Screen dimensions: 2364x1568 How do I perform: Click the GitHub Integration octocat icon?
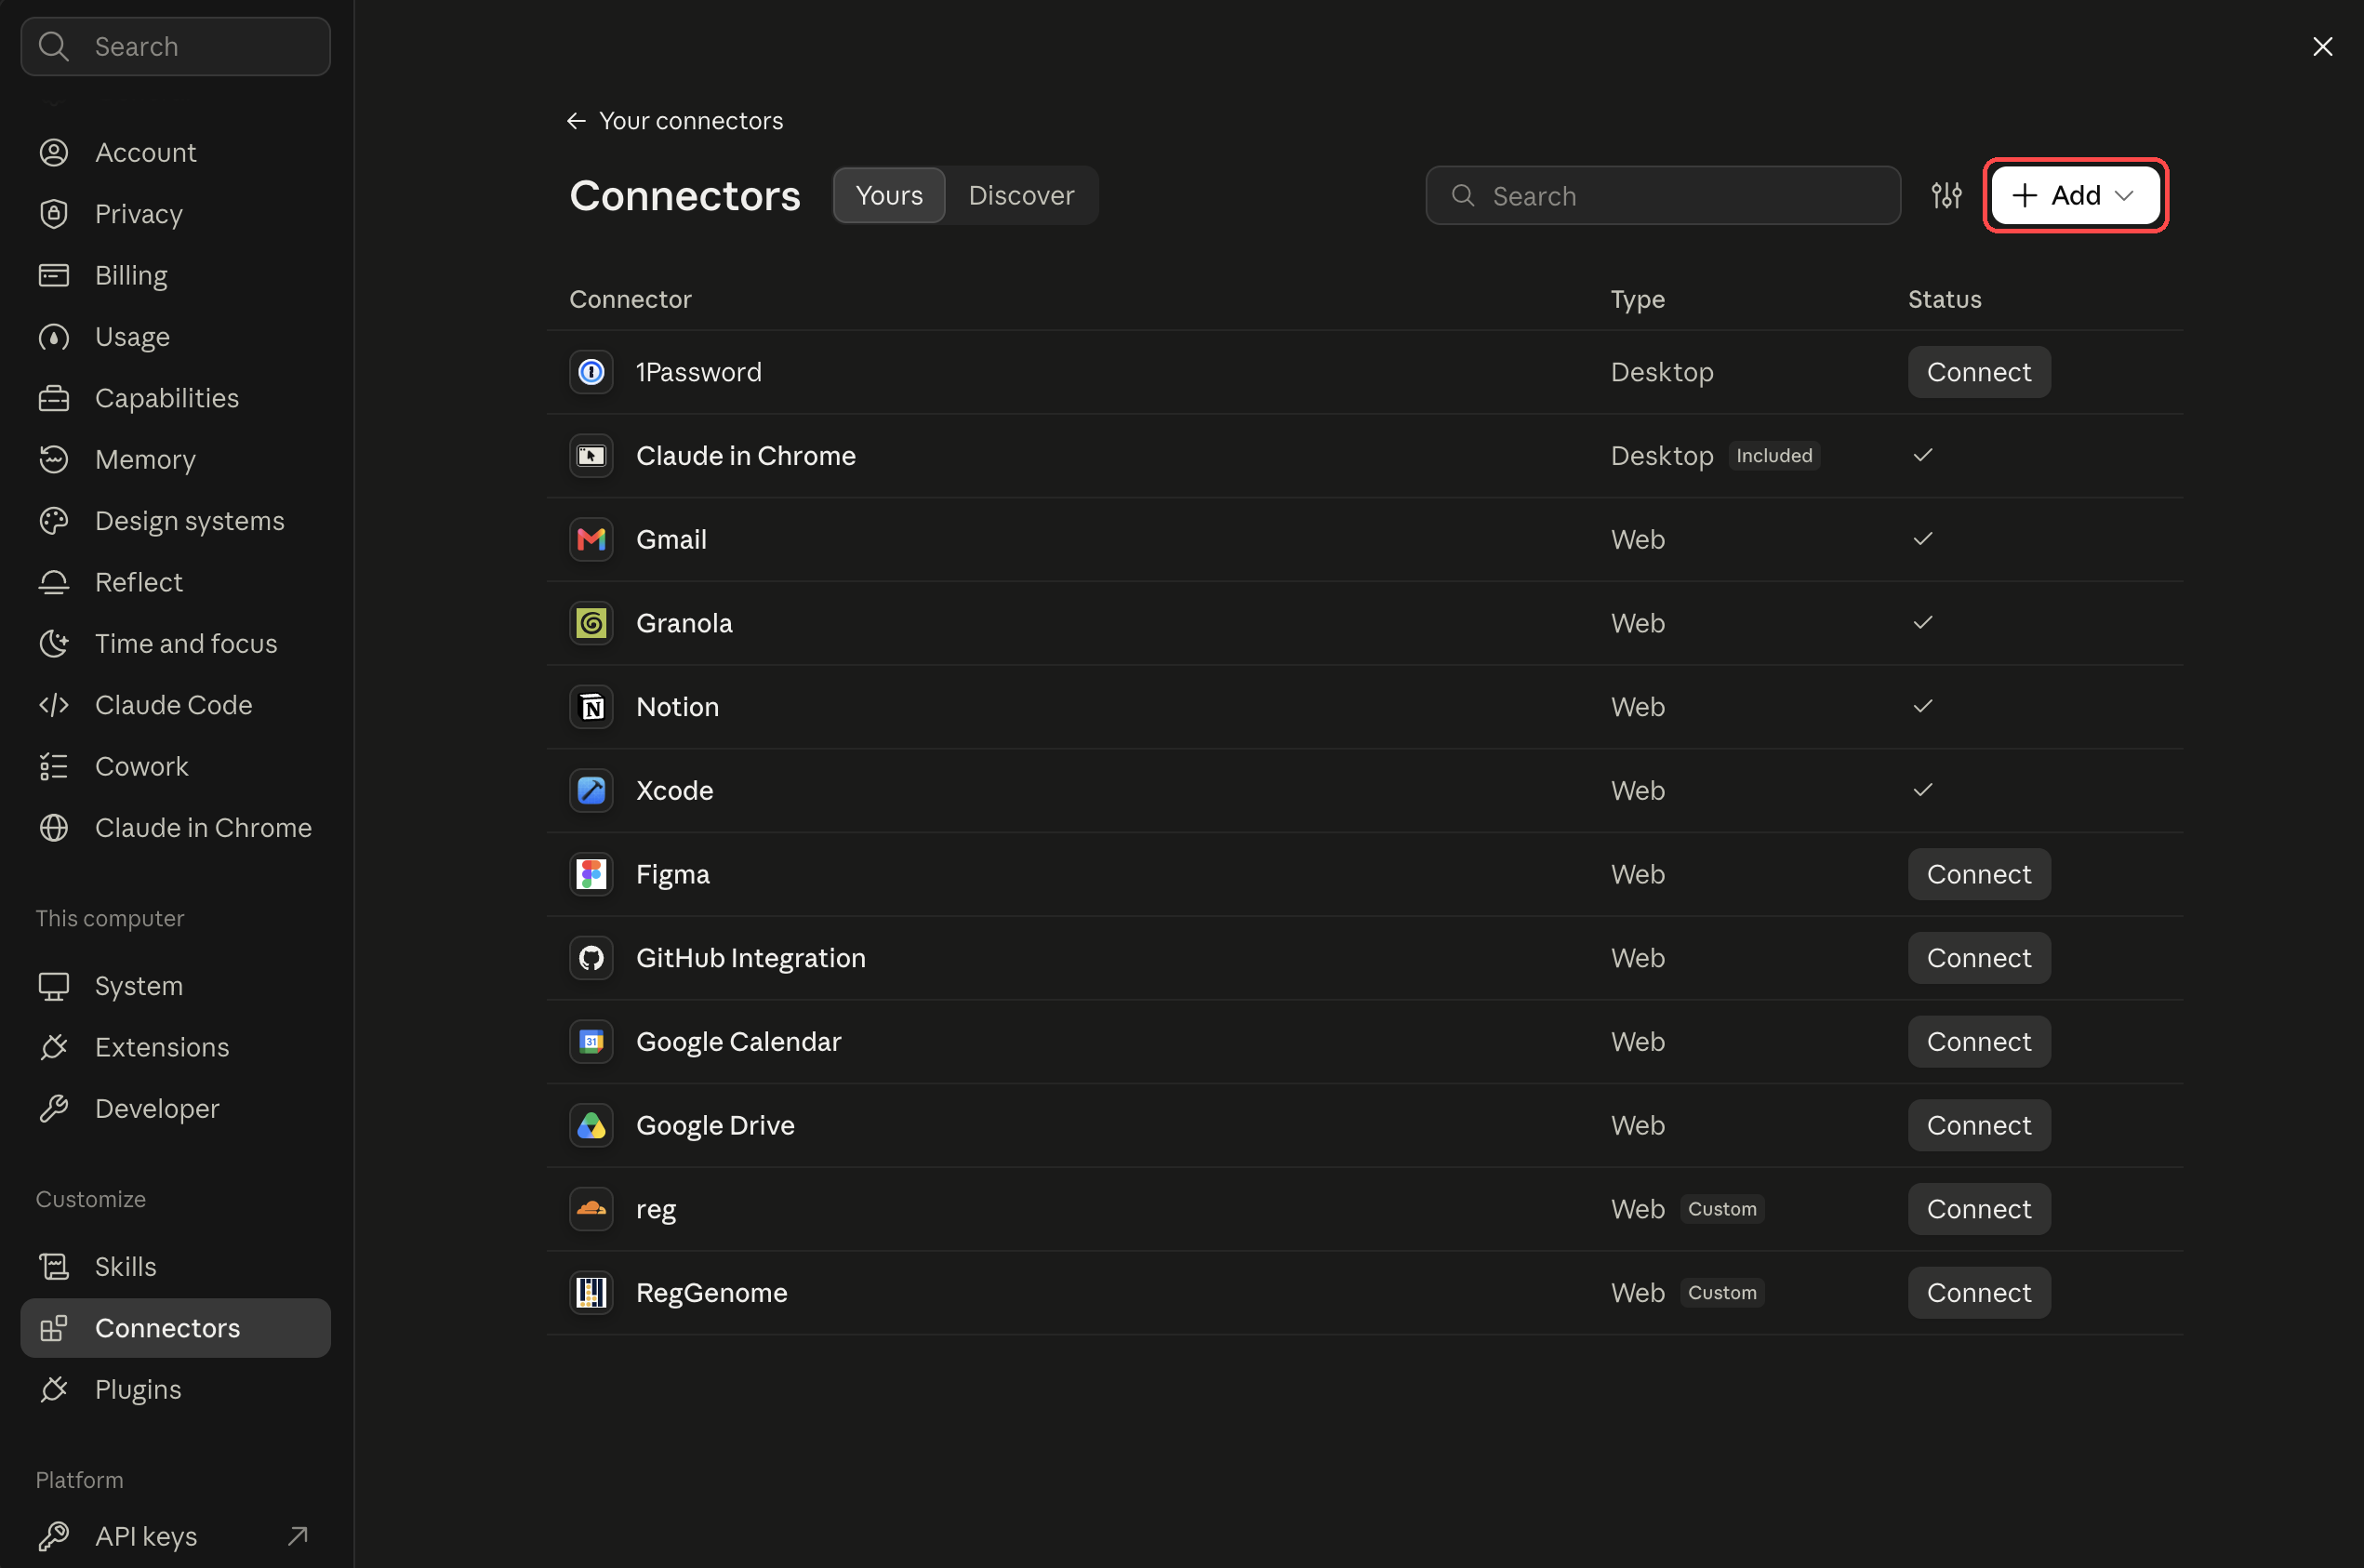point(591,958)
